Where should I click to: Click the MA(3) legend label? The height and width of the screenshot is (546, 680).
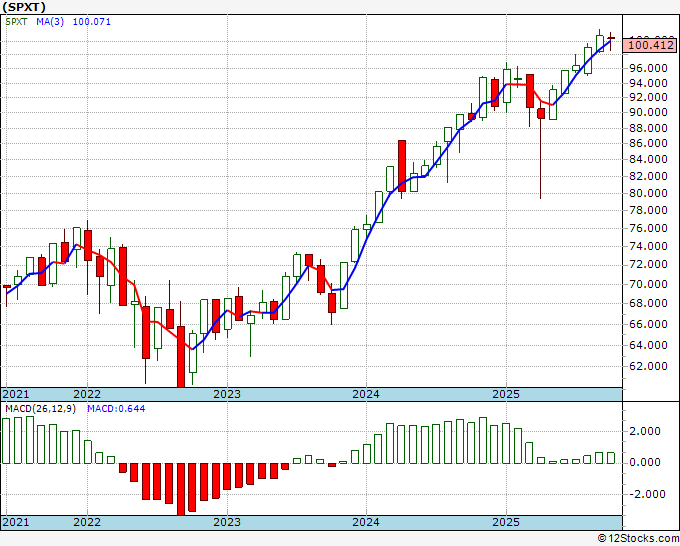coord(50,22)
